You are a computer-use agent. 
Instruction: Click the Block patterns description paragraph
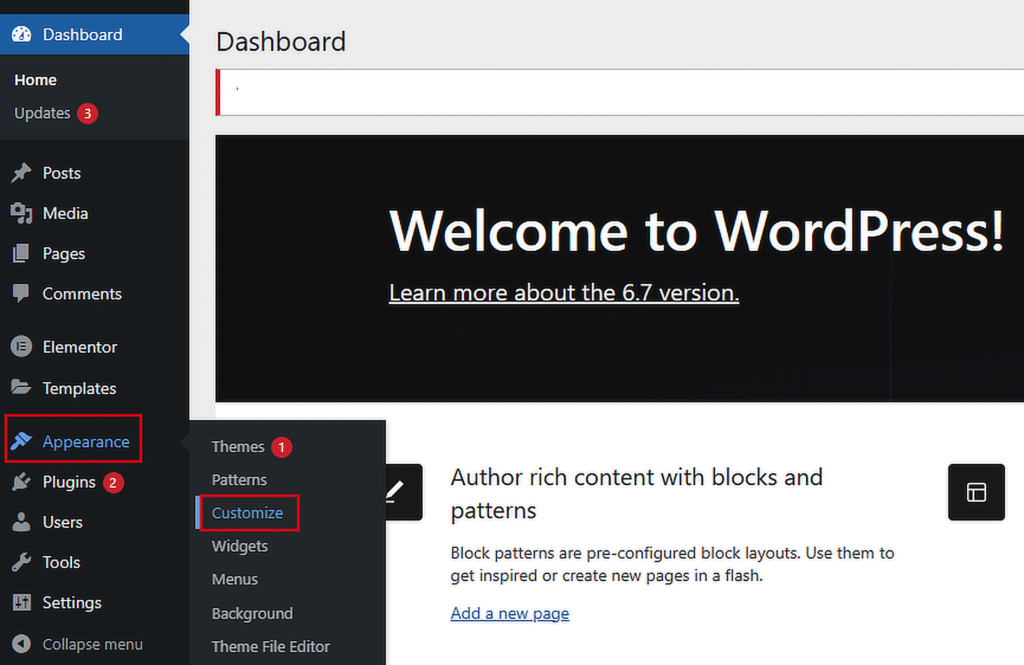pos(672,564)
